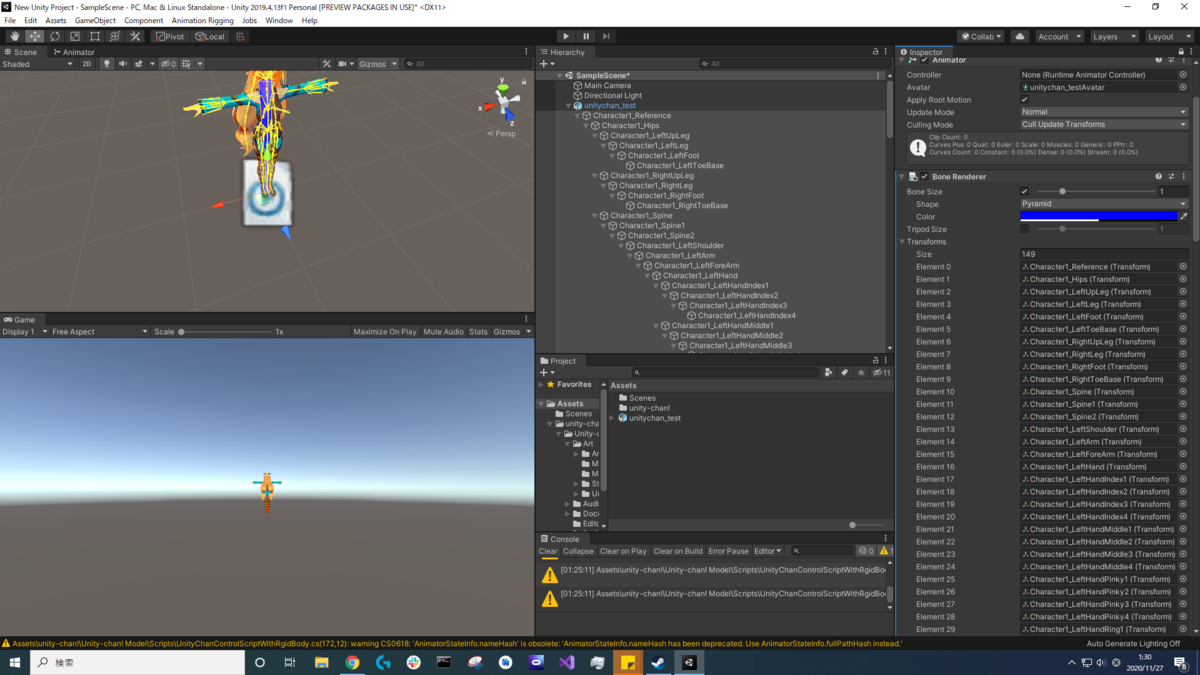This screenshot has height=675, width=1200.
Task: Toggle grid snapping icon in toolbar
Action: [x=240, y=36]
